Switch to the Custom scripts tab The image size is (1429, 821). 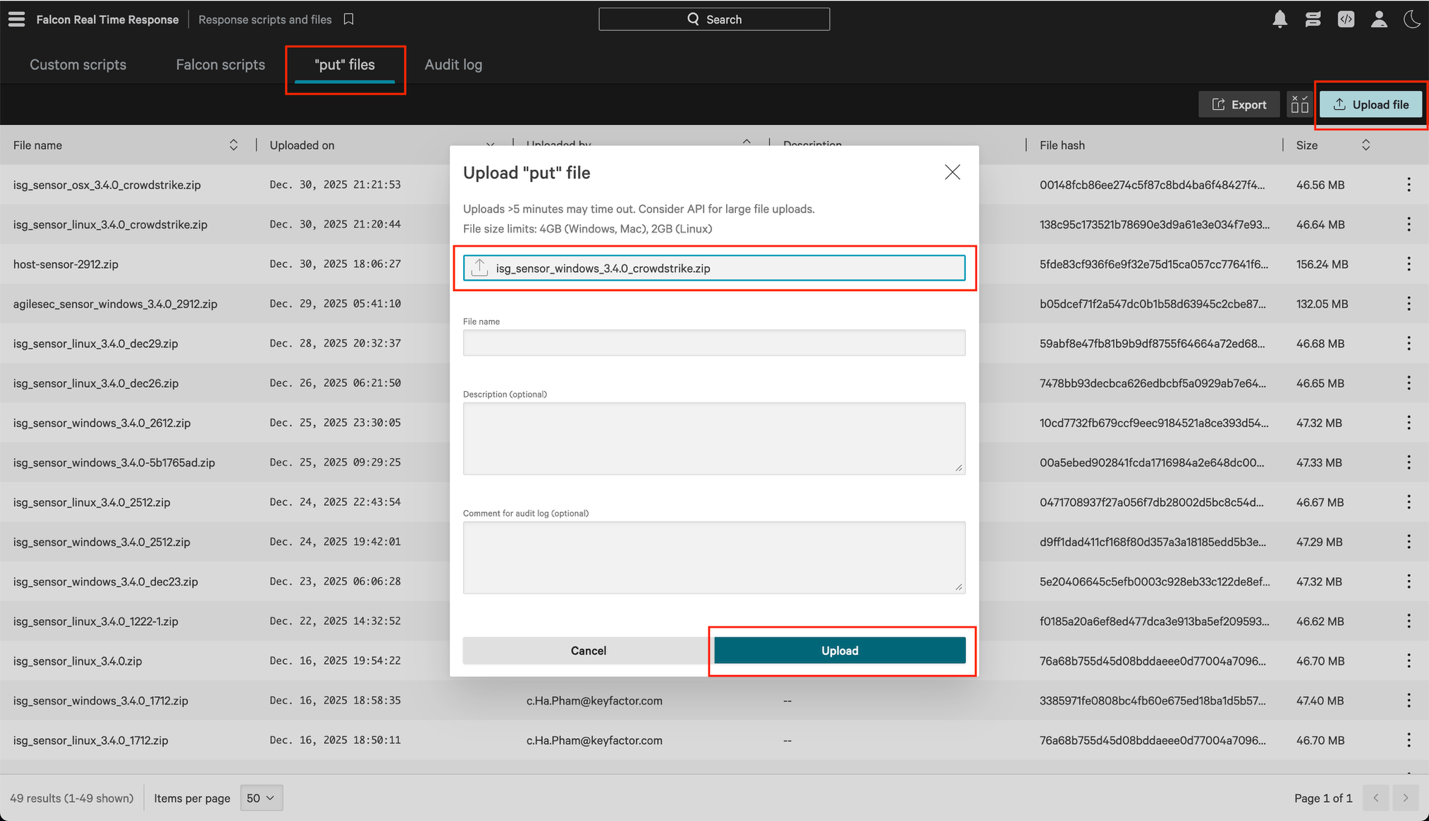[x=77, y=64]
